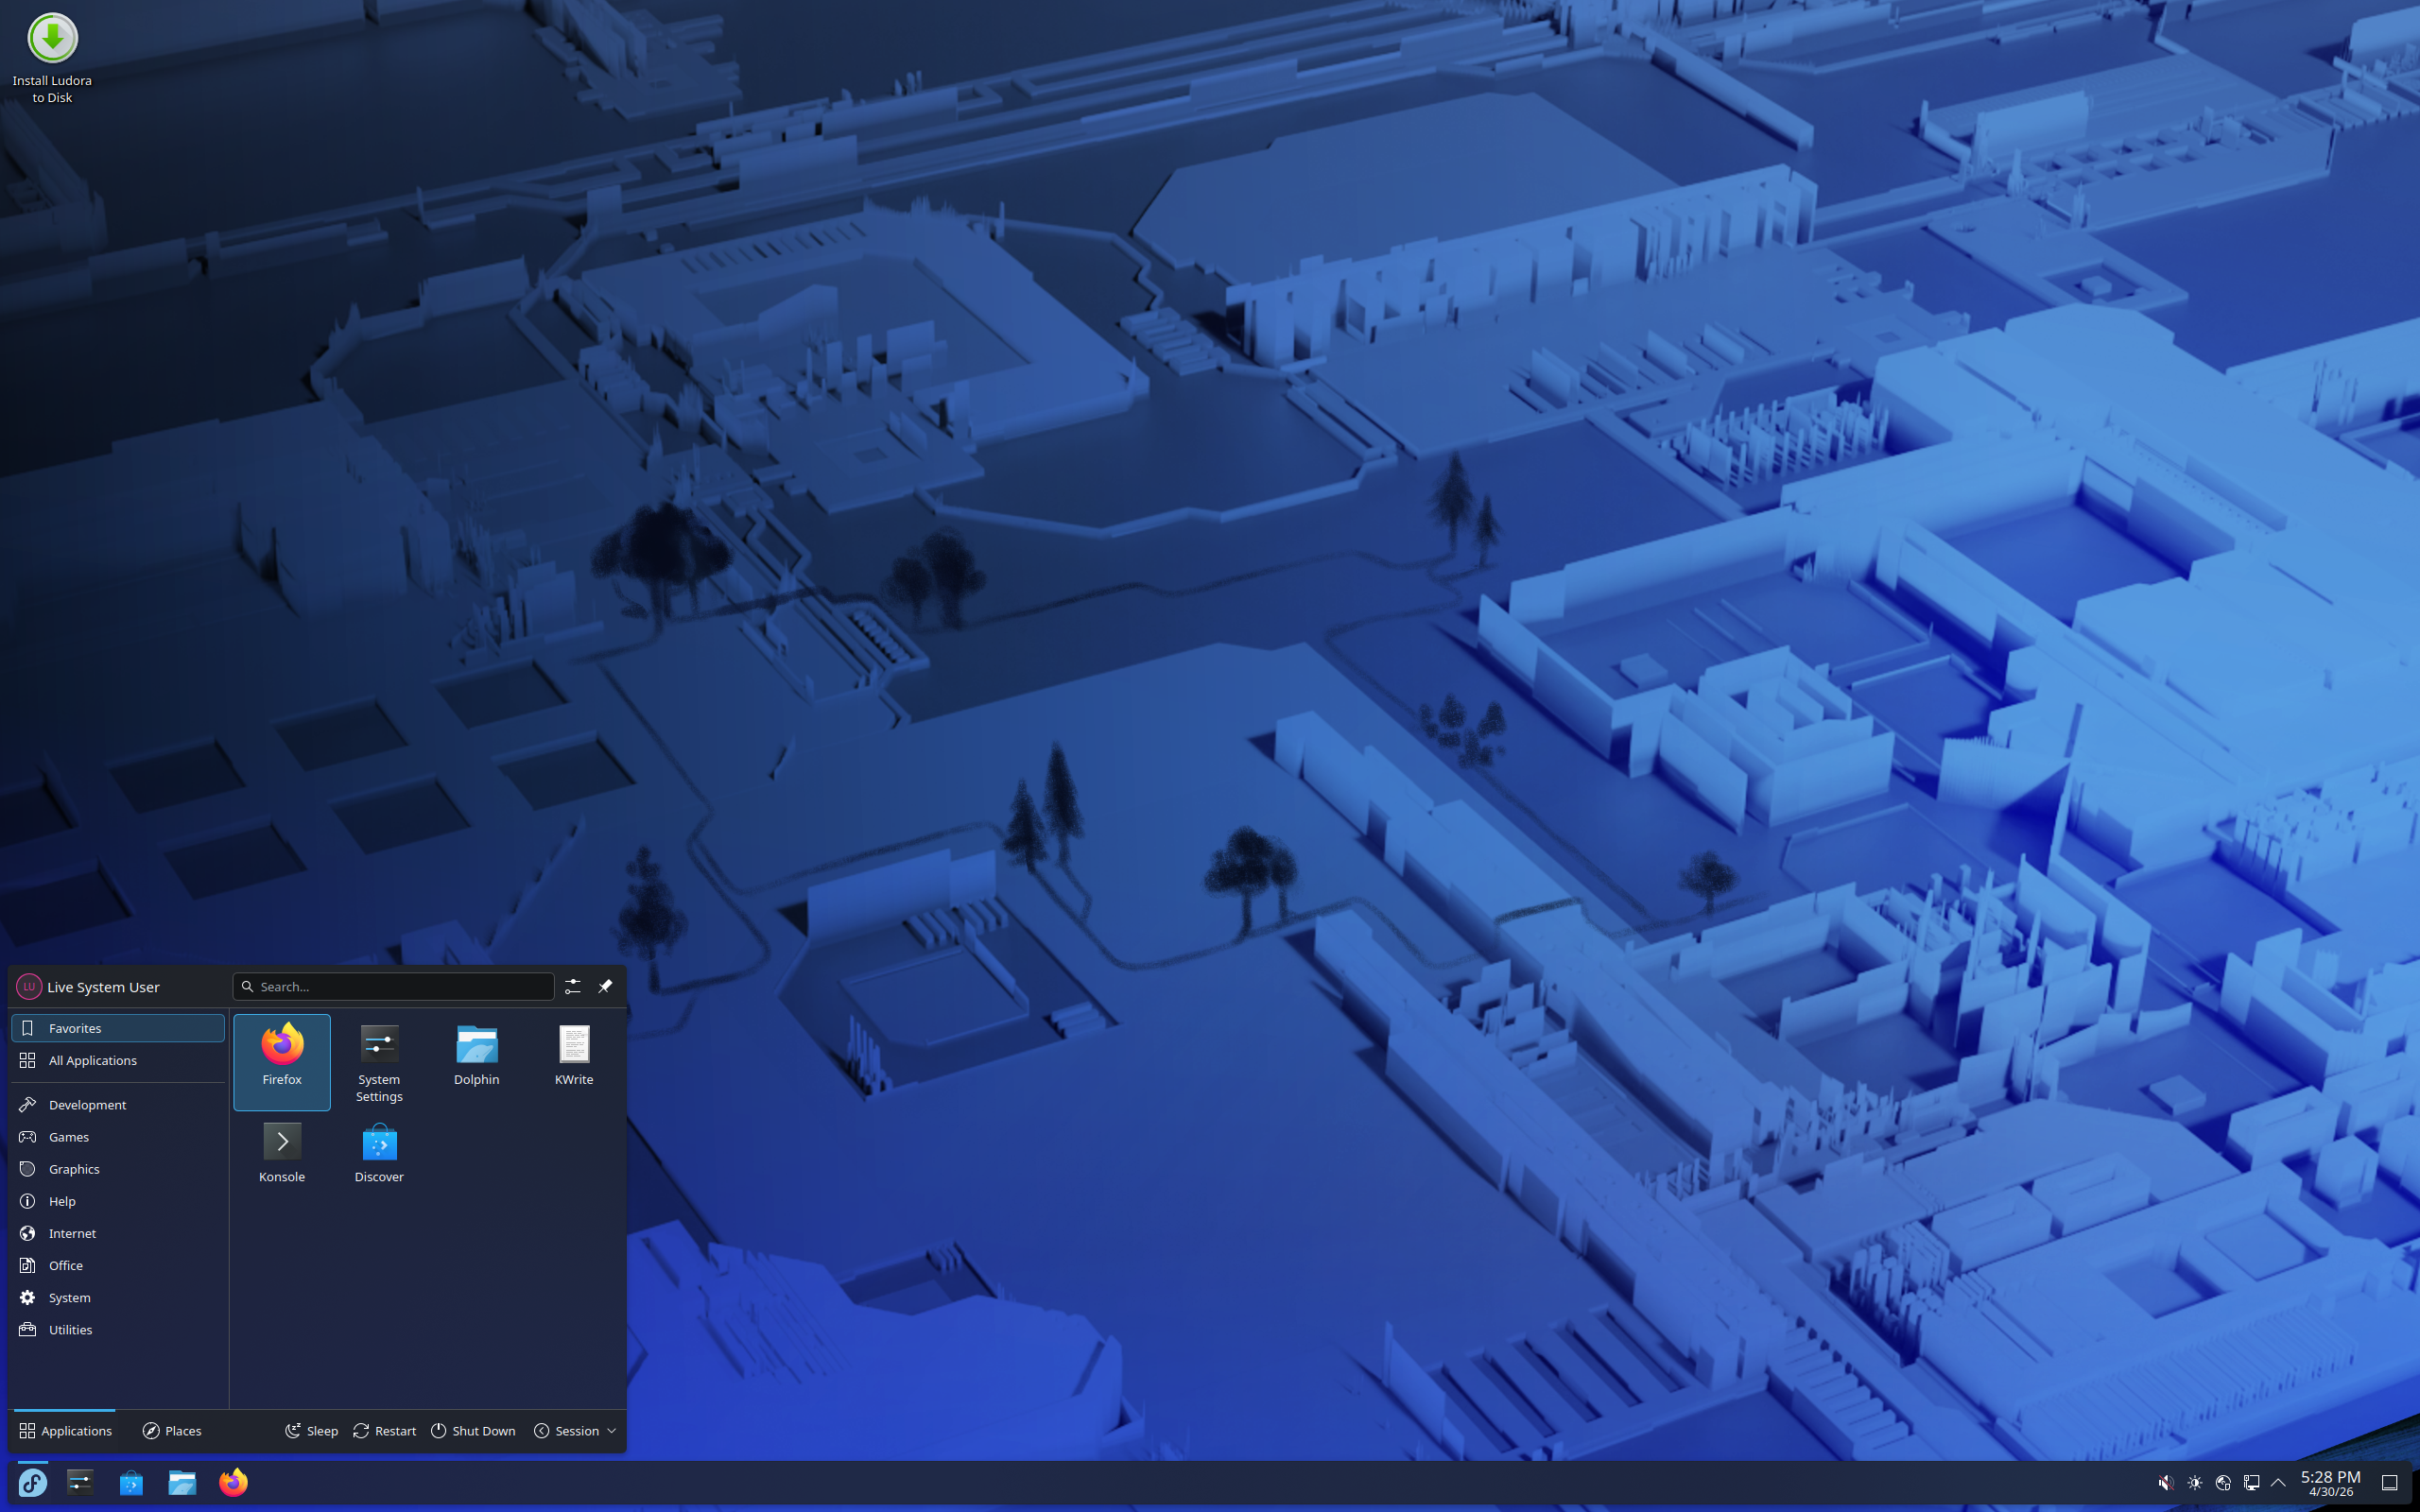
Task: Open Discover from the taskbar
Action: (131, 1482)
